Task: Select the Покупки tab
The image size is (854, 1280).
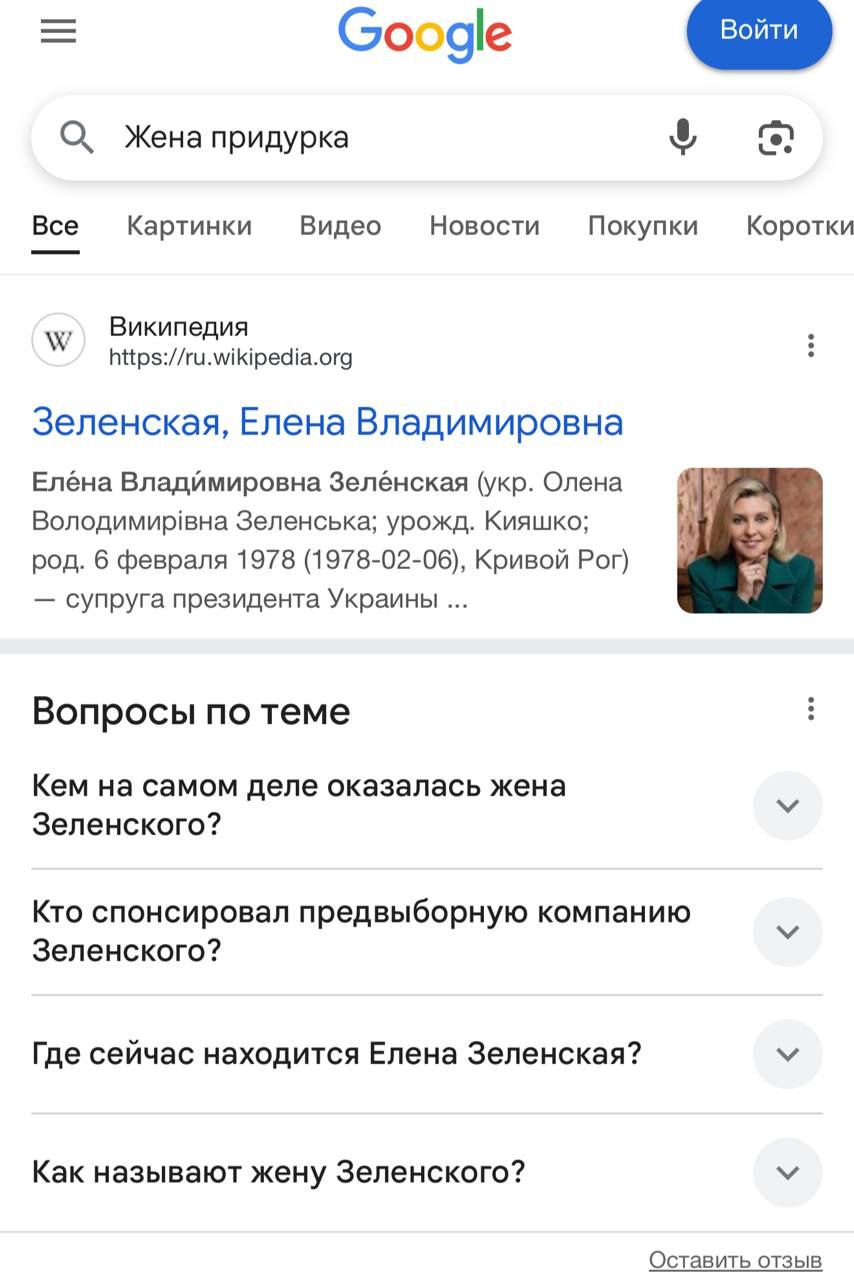Action: click(642, 226)
